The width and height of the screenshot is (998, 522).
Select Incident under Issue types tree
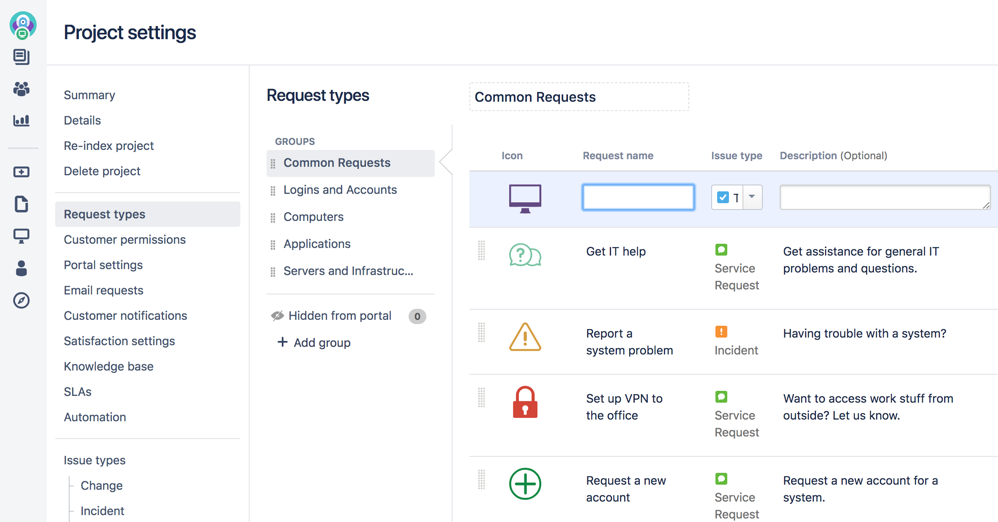(x=102, y=511)
